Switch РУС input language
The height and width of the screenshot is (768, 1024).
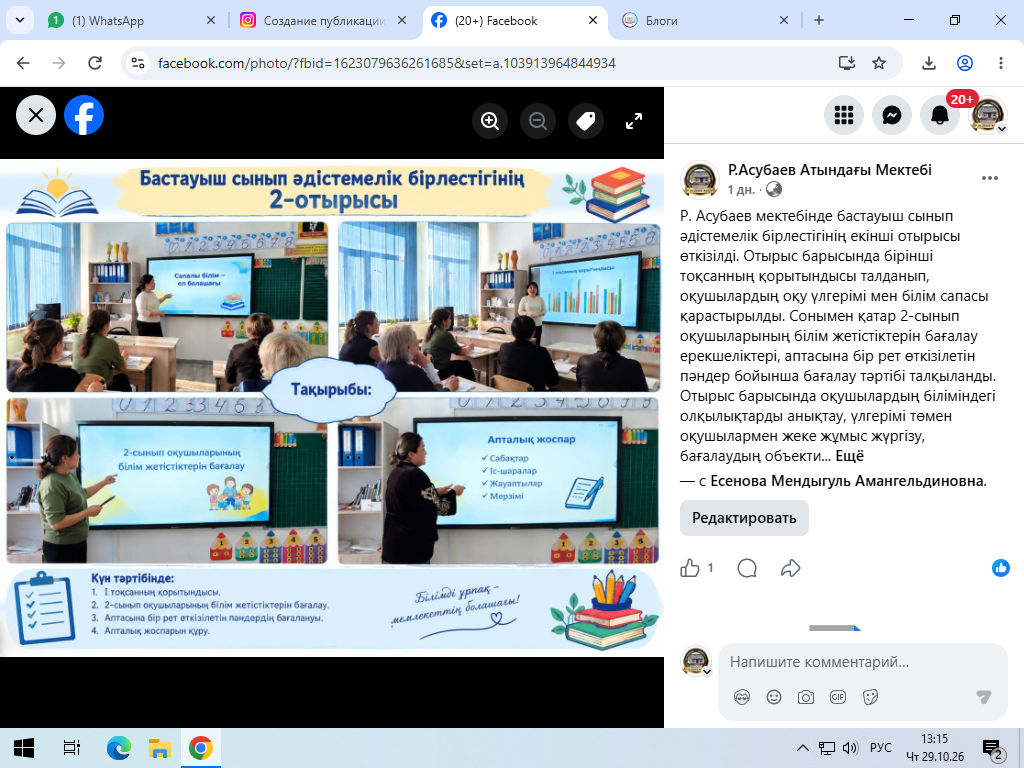pos(880,748)
